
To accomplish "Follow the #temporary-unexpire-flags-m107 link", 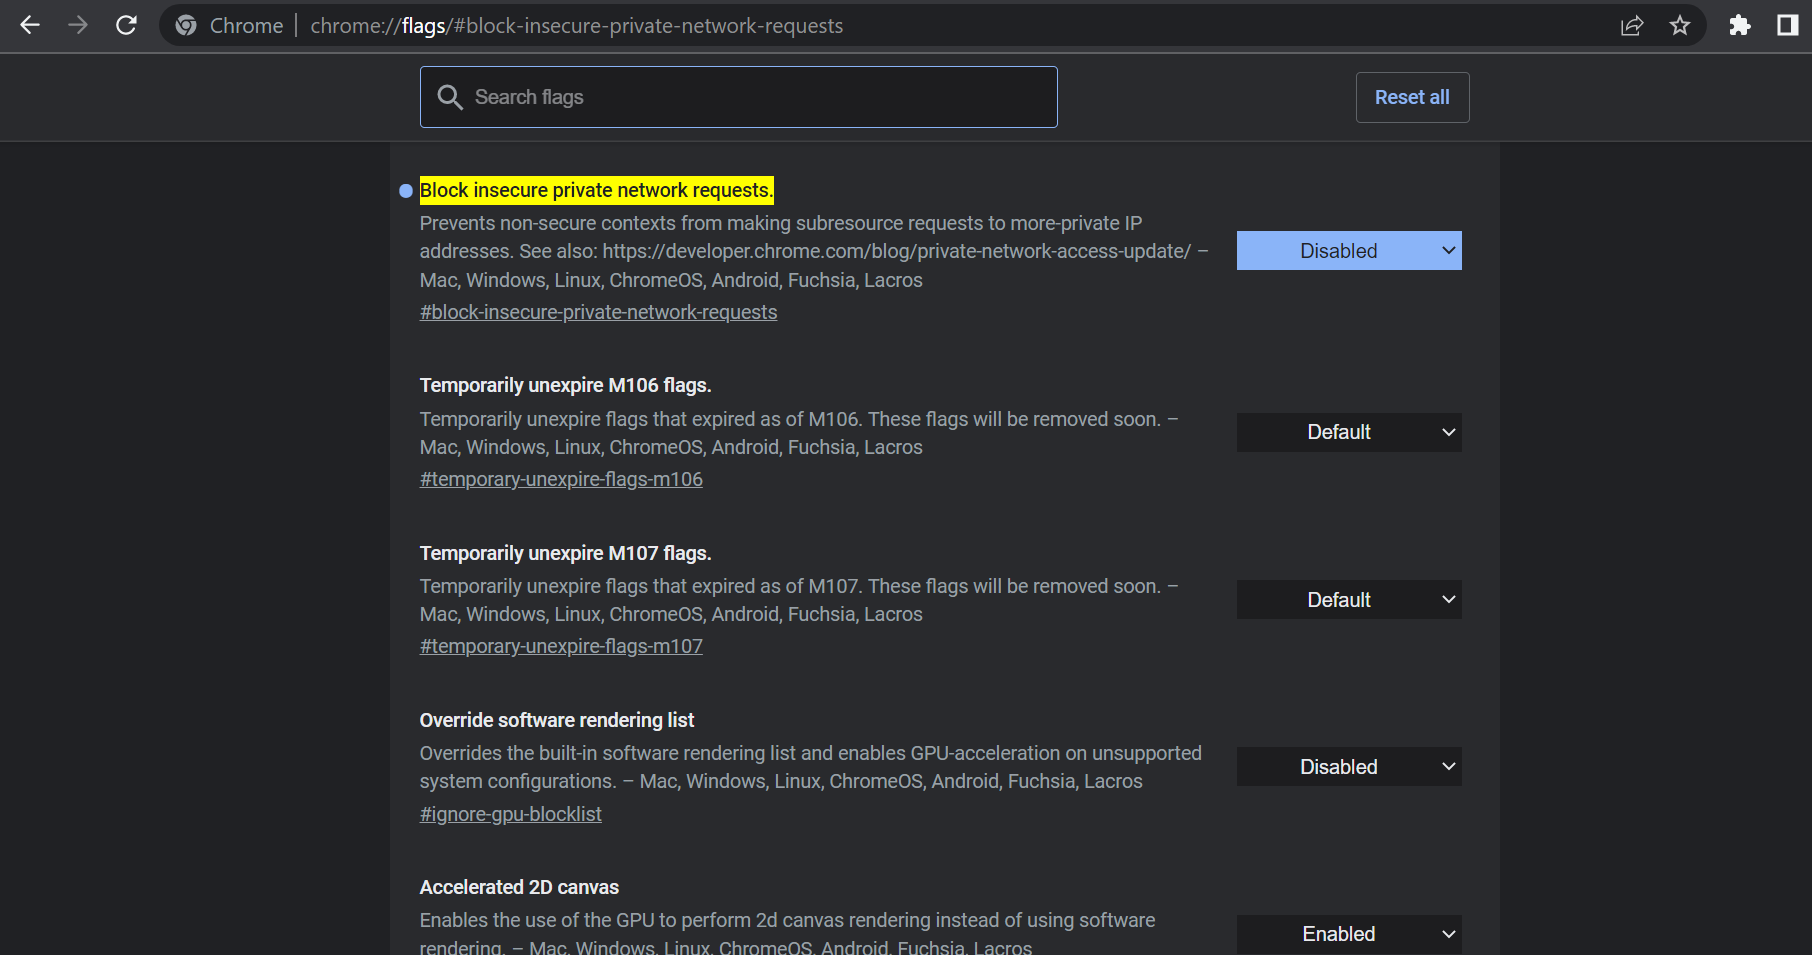I will (x=561, y=646).
